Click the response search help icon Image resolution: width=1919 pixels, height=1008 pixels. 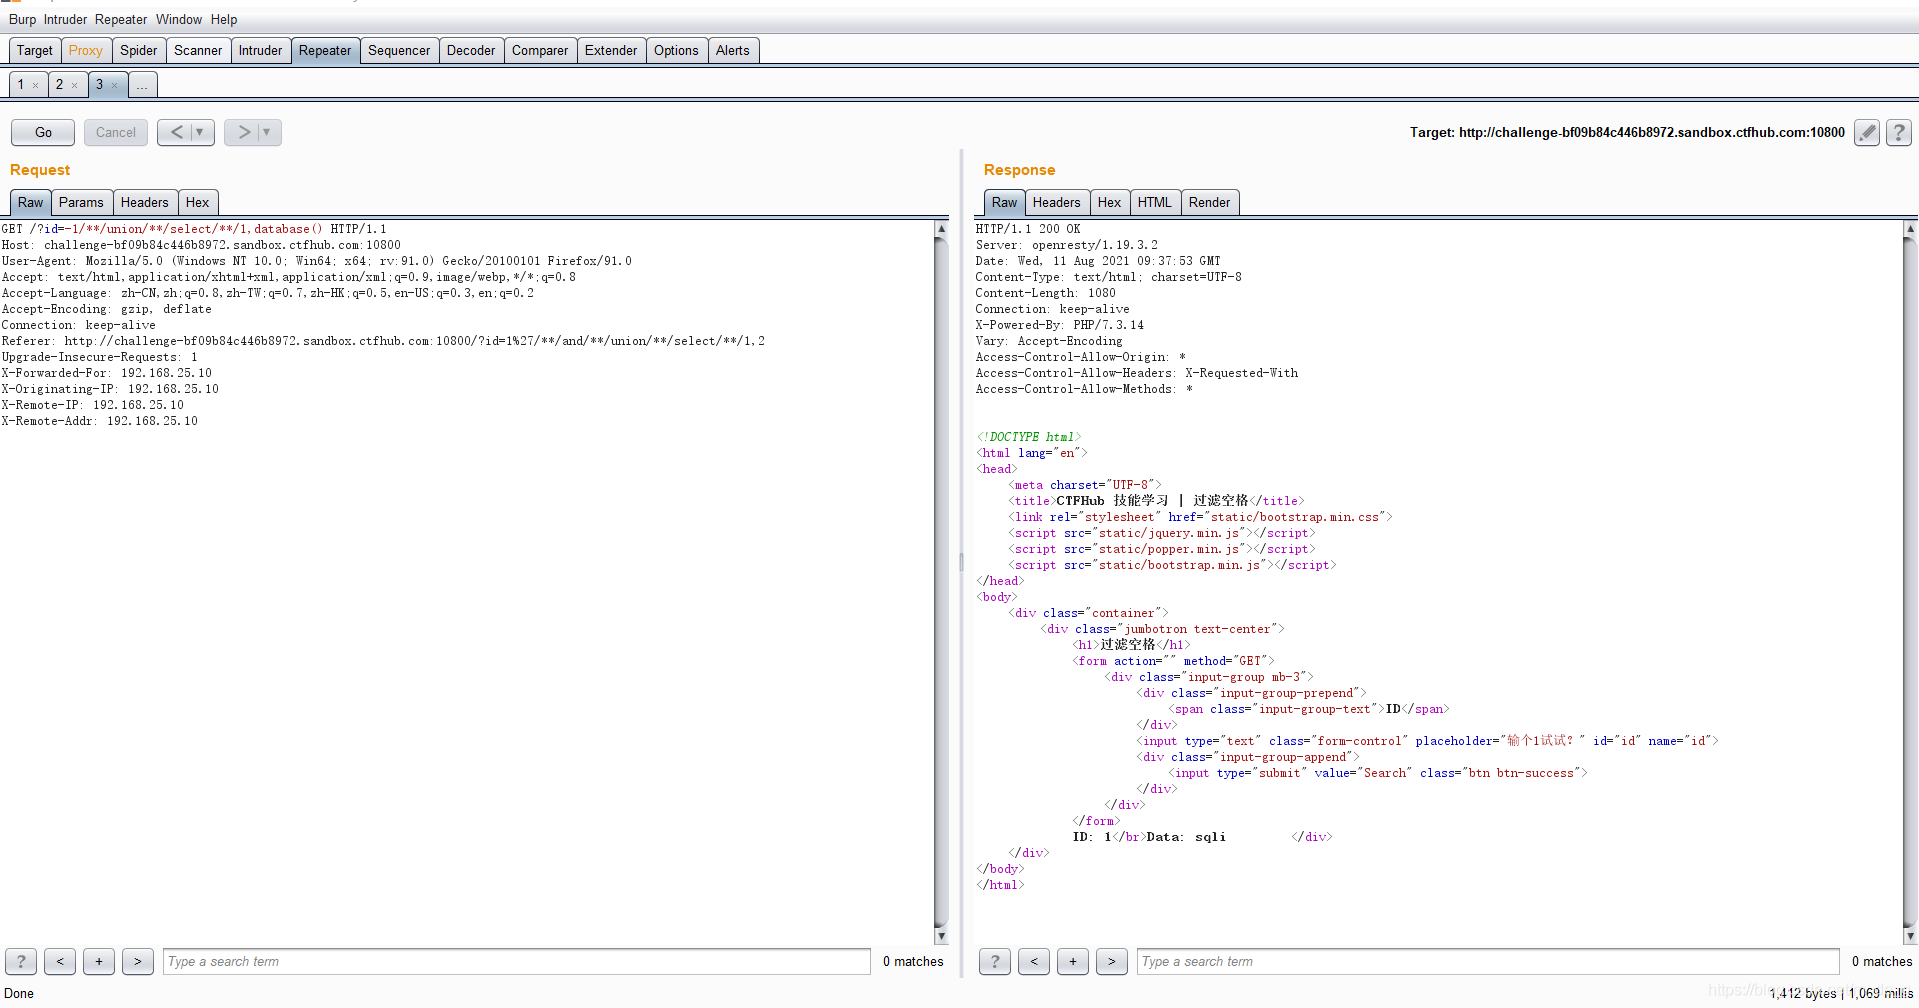pyautogui.click(x=994, y=961)
